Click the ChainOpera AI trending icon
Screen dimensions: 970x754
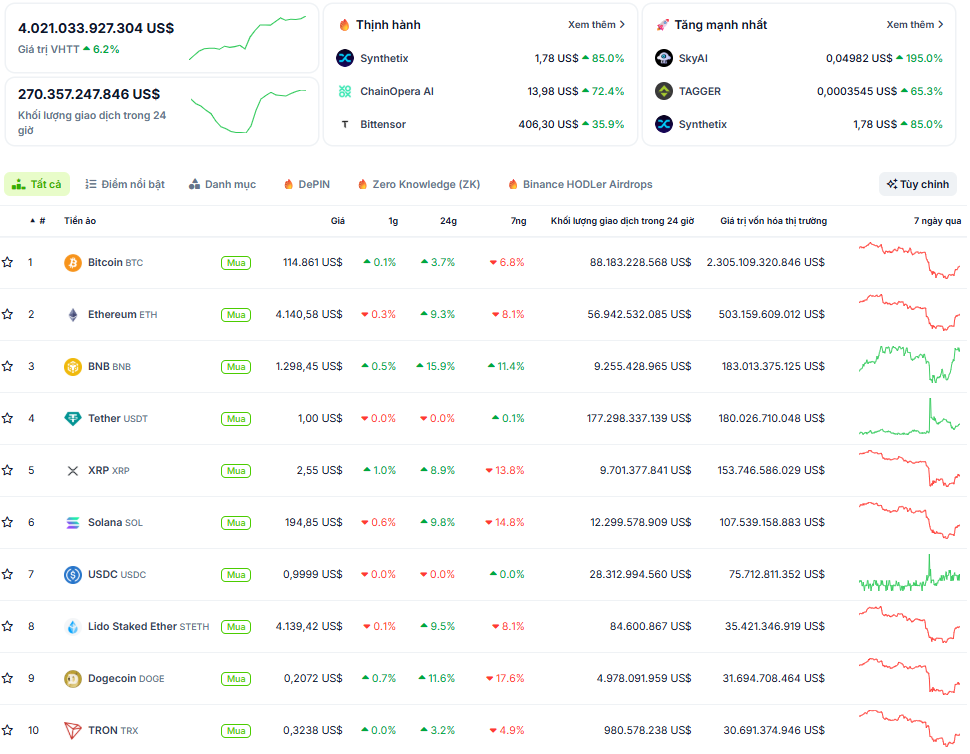(345, 92)
